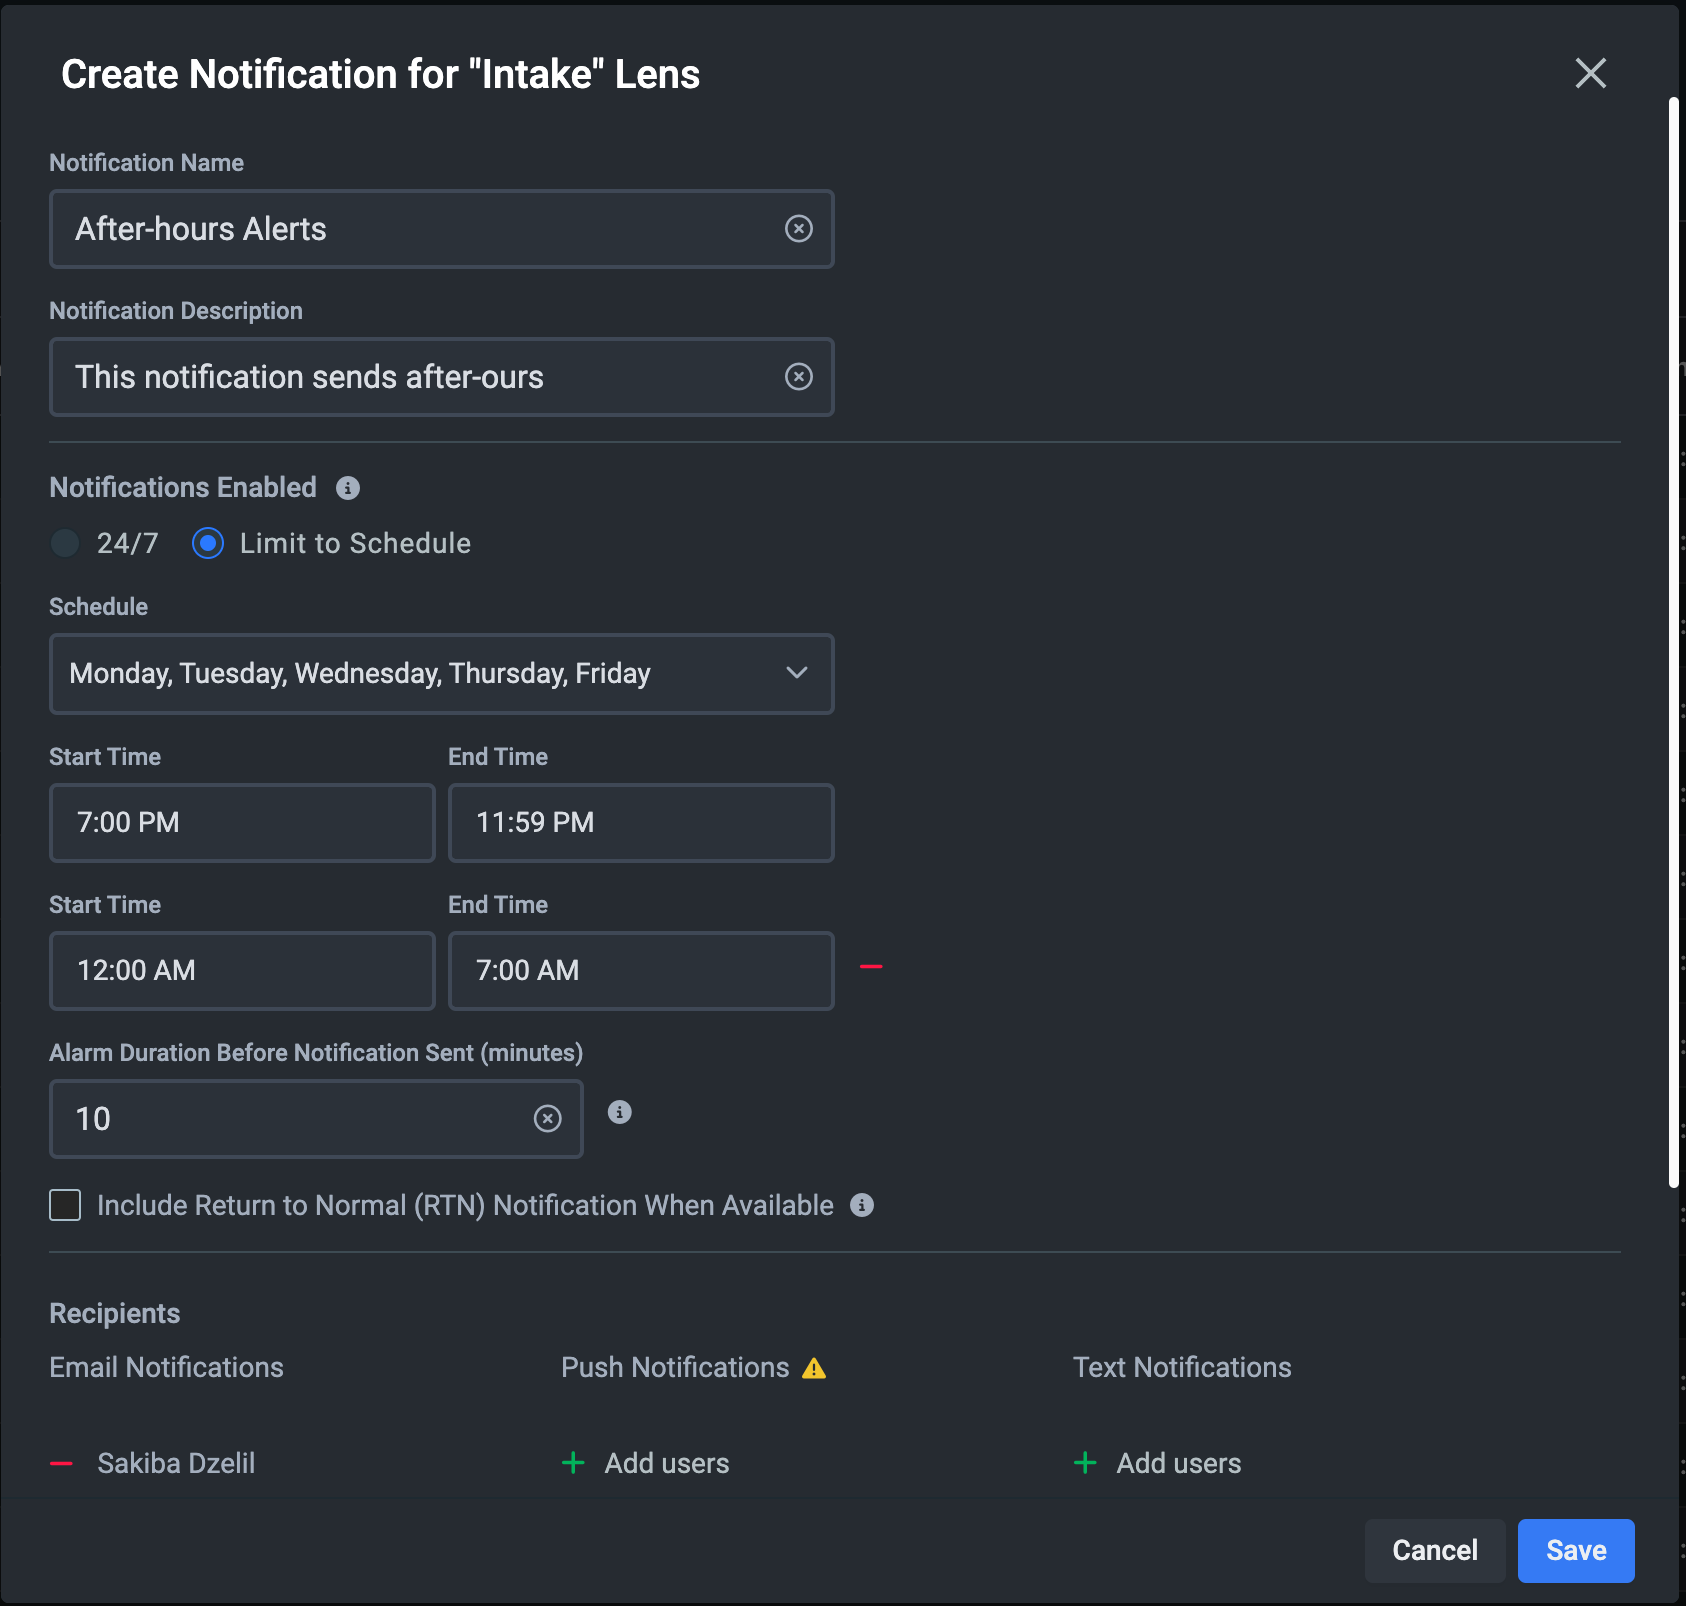The image size is (1686, 1606).
Task: Open the 11:59 PM end time picker
Action: 641,823
